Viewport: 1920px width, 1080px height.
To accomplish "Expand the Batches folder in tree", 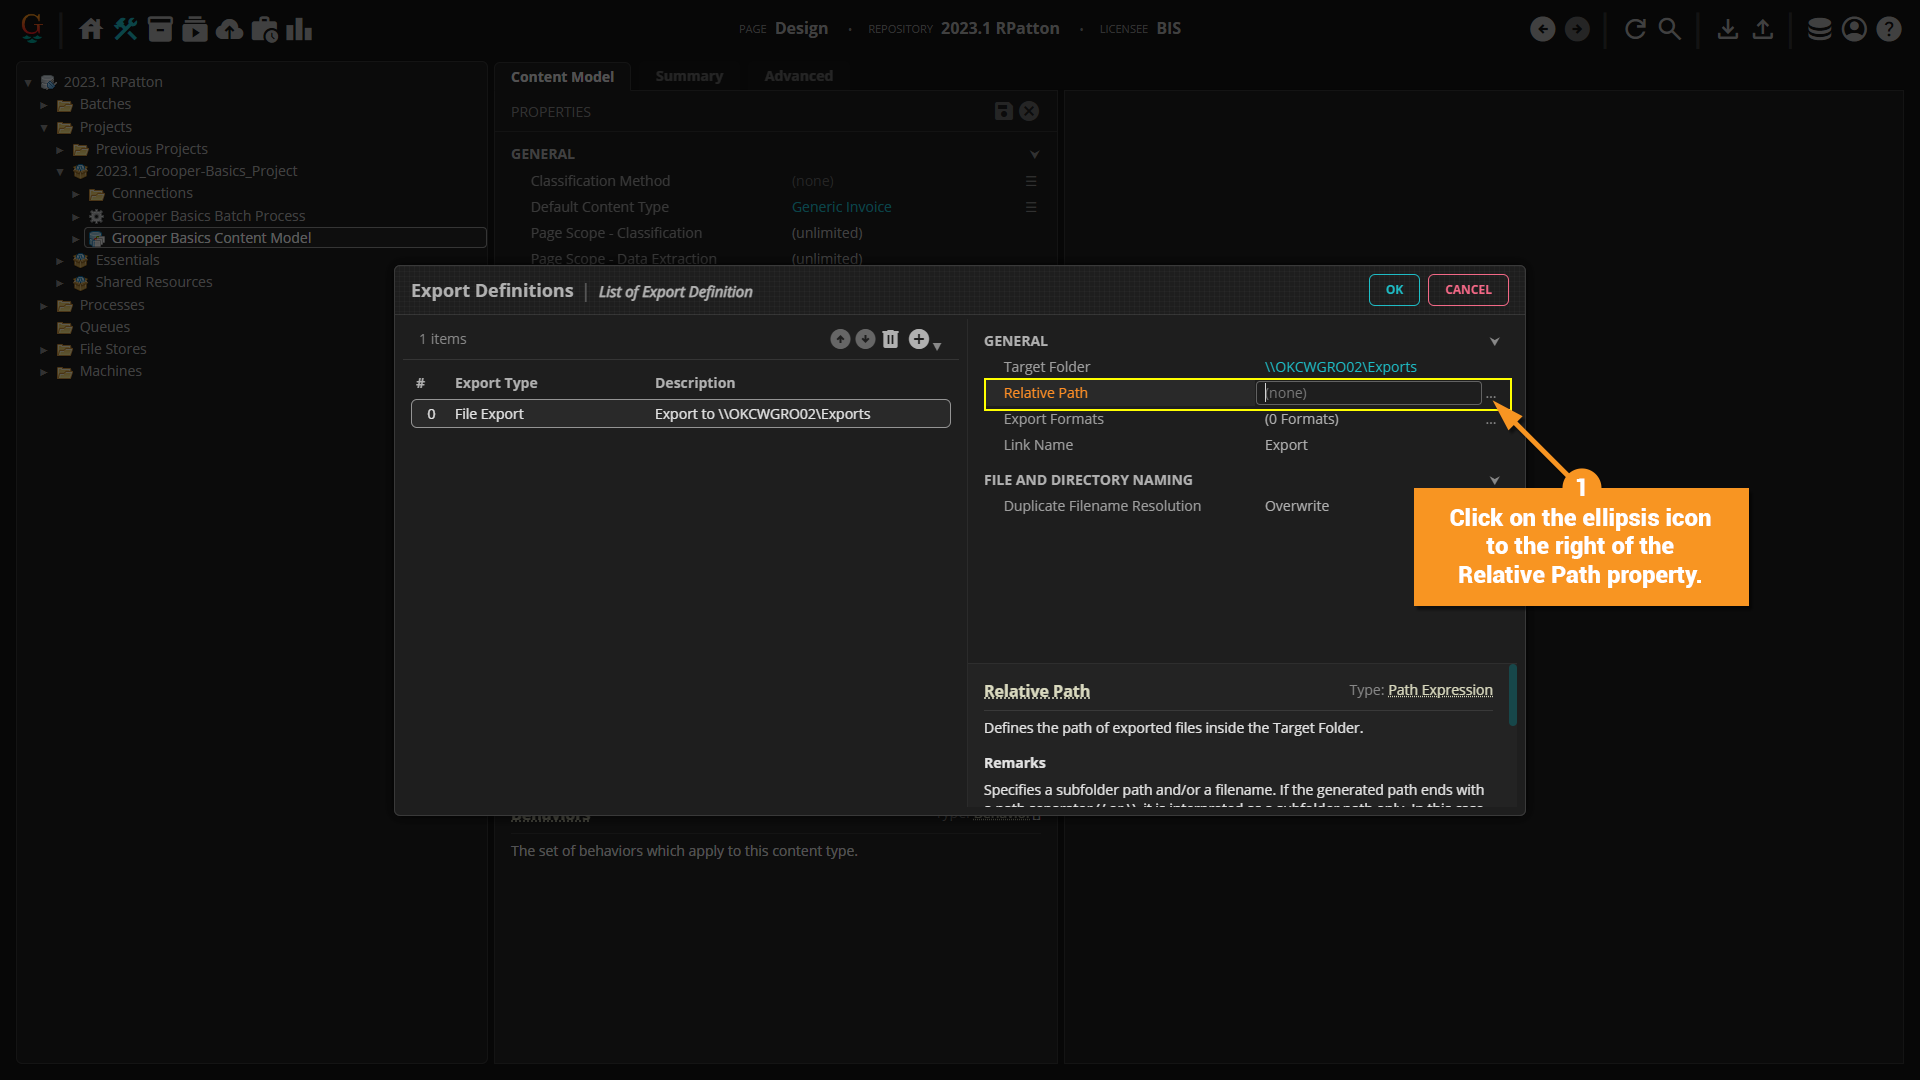I will (44, 105).
